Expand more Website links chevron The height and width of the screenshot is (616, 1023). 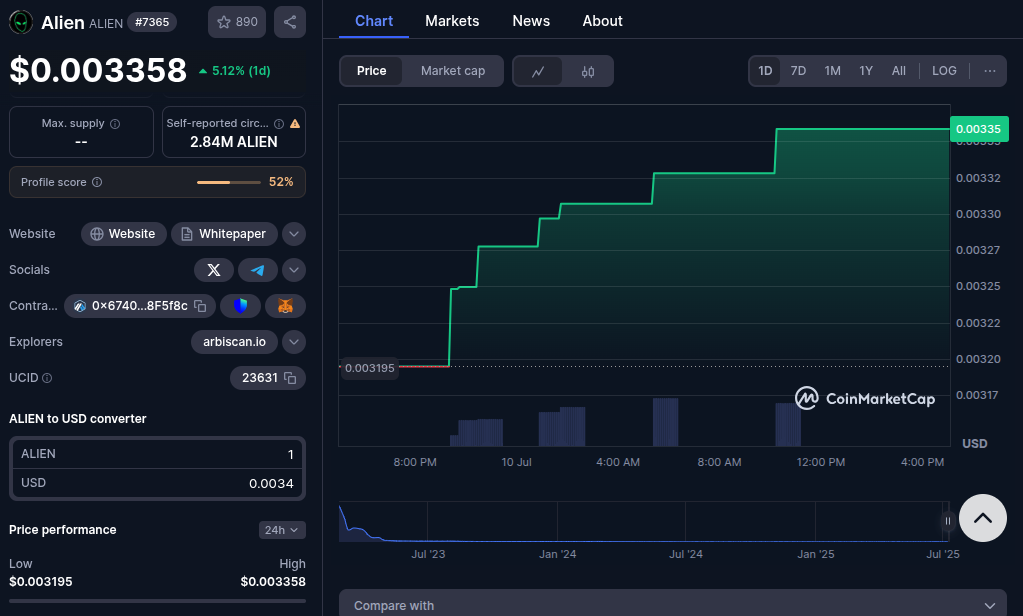tap(294, 234)
